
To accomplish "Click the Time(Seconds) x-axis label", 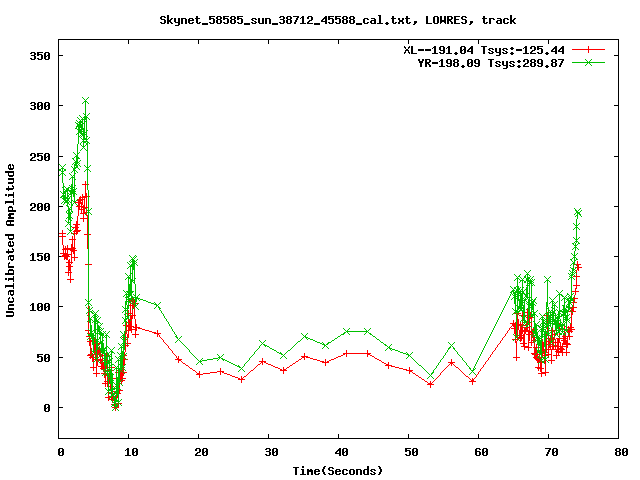I will [x=338, y=471].
